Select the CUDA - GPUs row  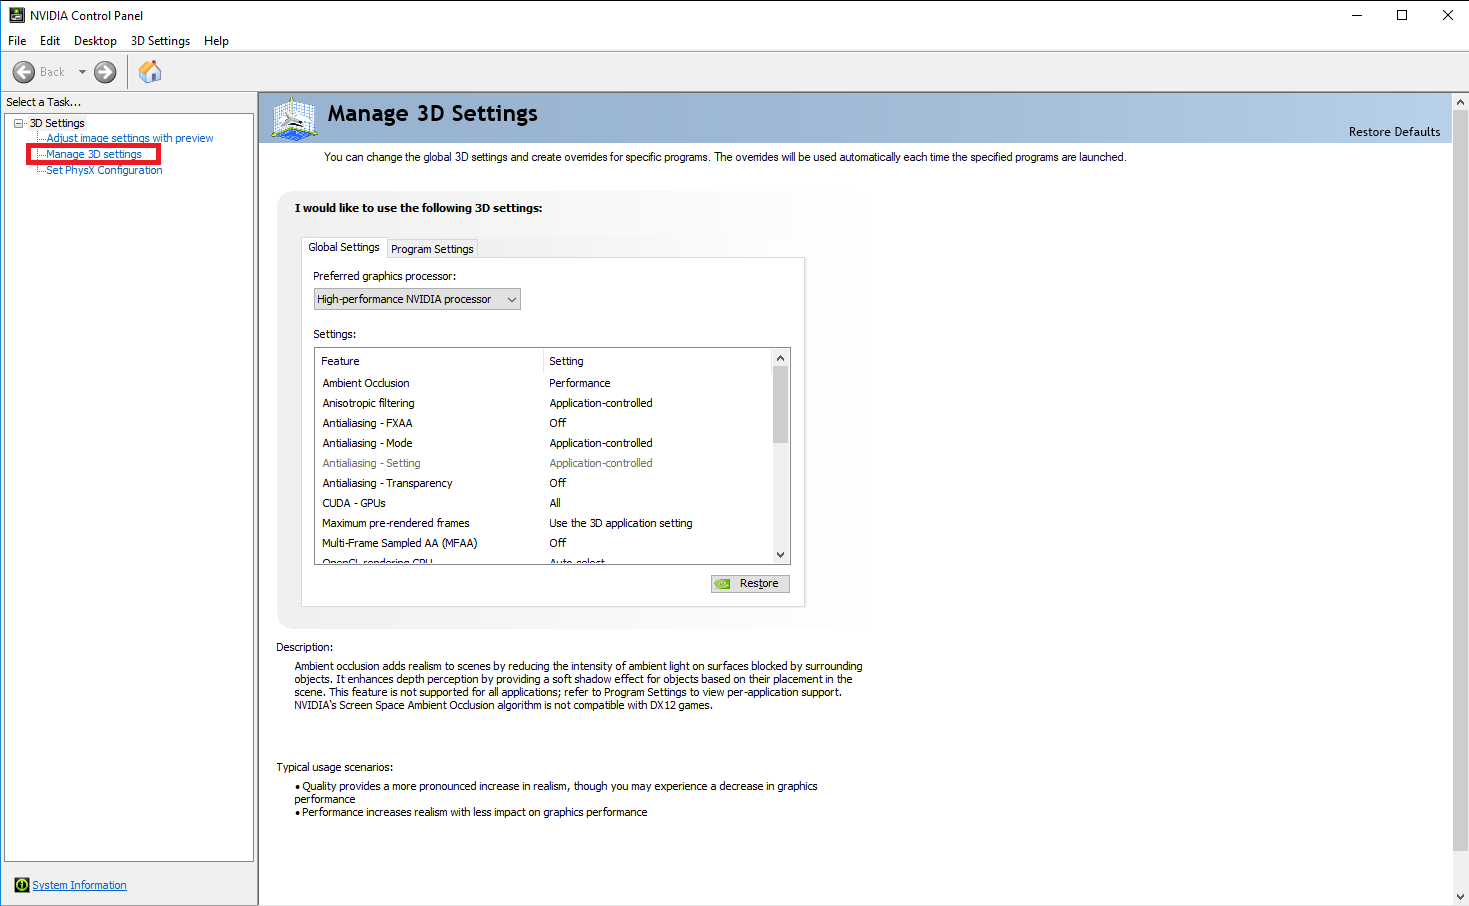545,503
